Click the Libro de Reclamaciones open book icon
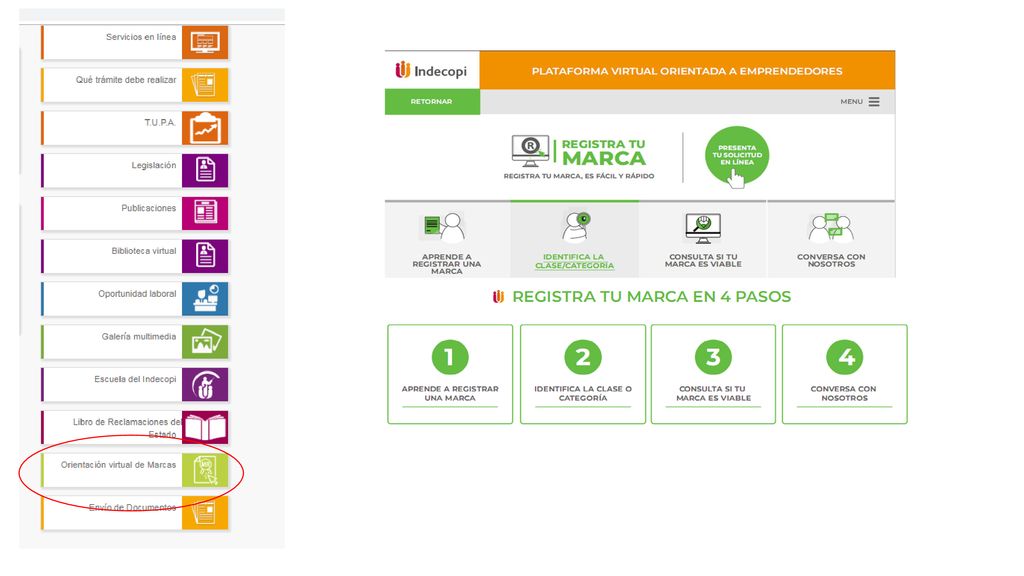Image resolution: width=1024 pixels, height=576 pixels. [x=205, y=427]
